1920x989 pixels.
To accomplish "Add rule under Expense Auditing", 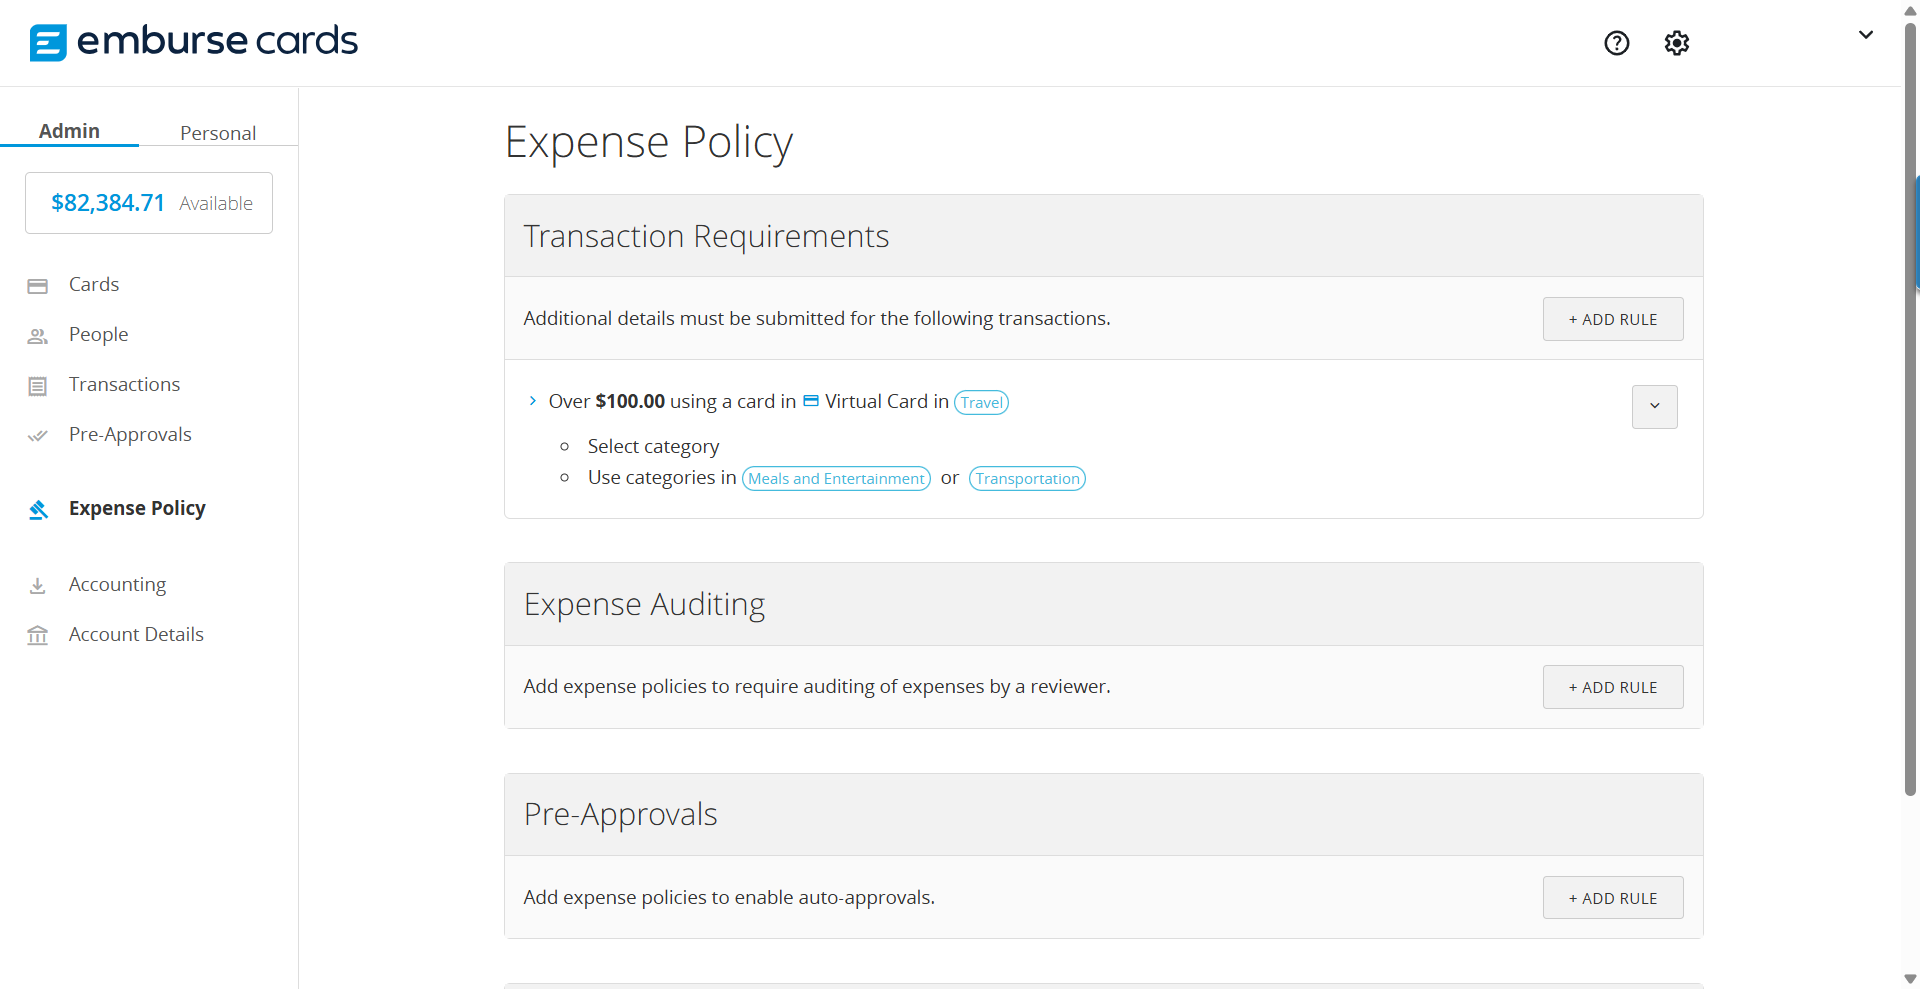I will coord(1612,687).
